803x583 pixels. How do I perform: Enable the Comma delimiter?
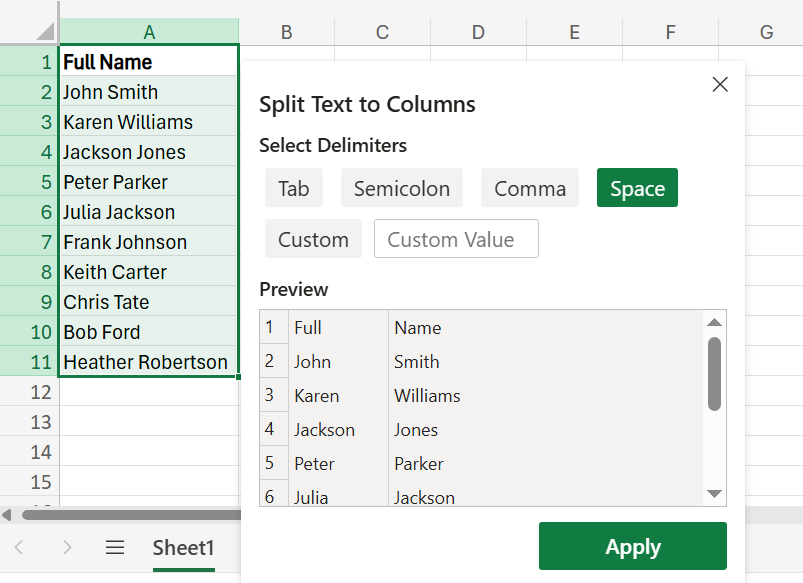(x=529, y=187)
